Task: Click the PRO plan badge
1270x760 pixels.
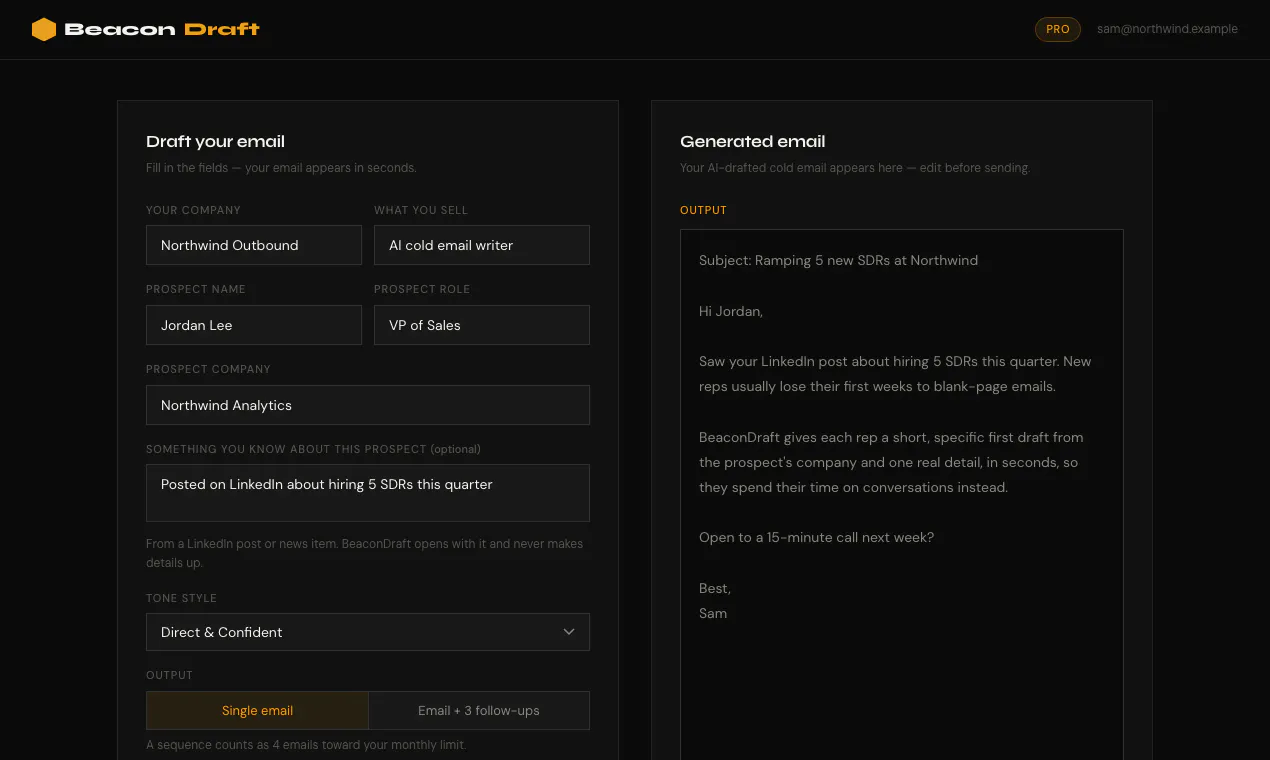Action: (x=1058, y=29)
